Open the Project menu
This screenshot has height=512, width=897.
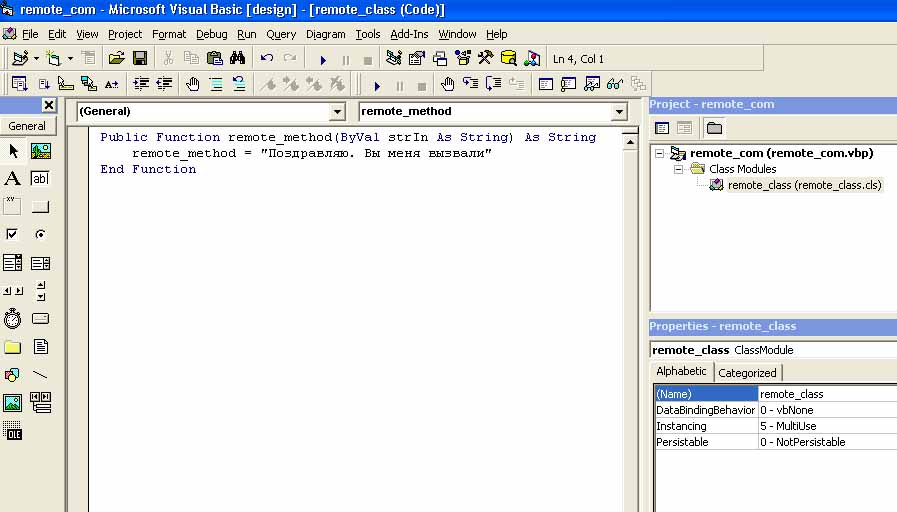click(125, 34)
